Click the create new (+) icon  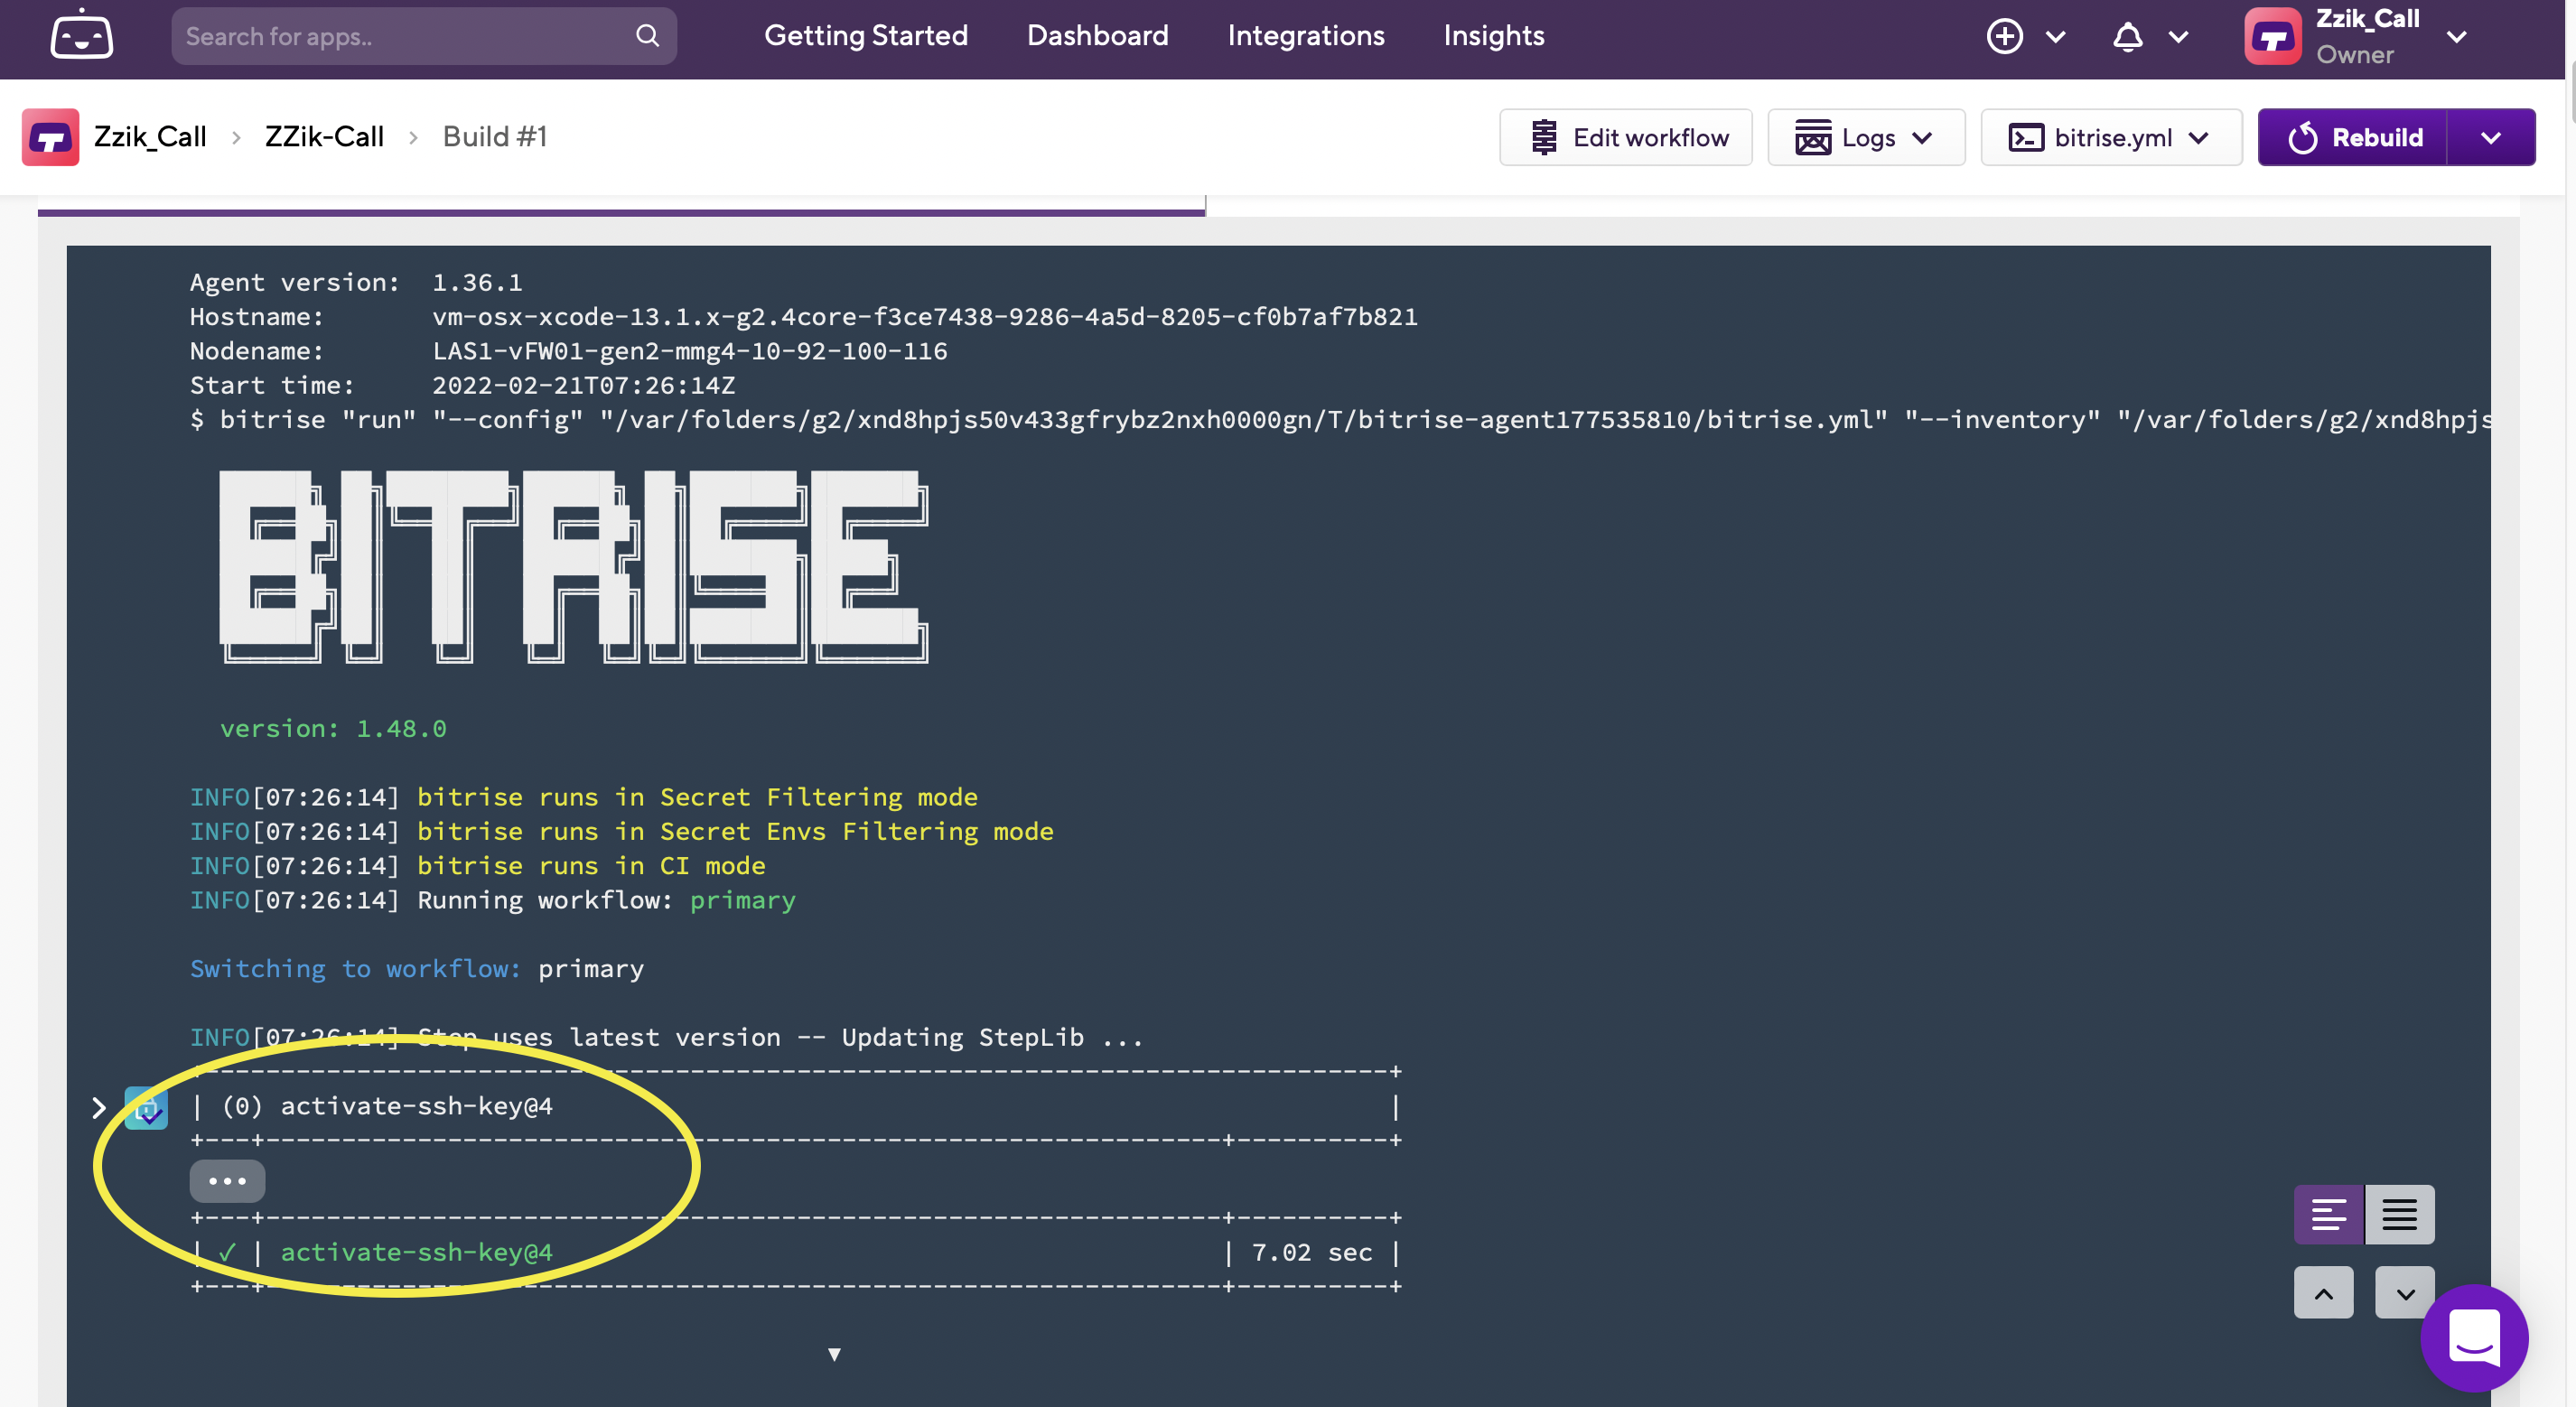pyautogui.click(x=2004, y=37)
